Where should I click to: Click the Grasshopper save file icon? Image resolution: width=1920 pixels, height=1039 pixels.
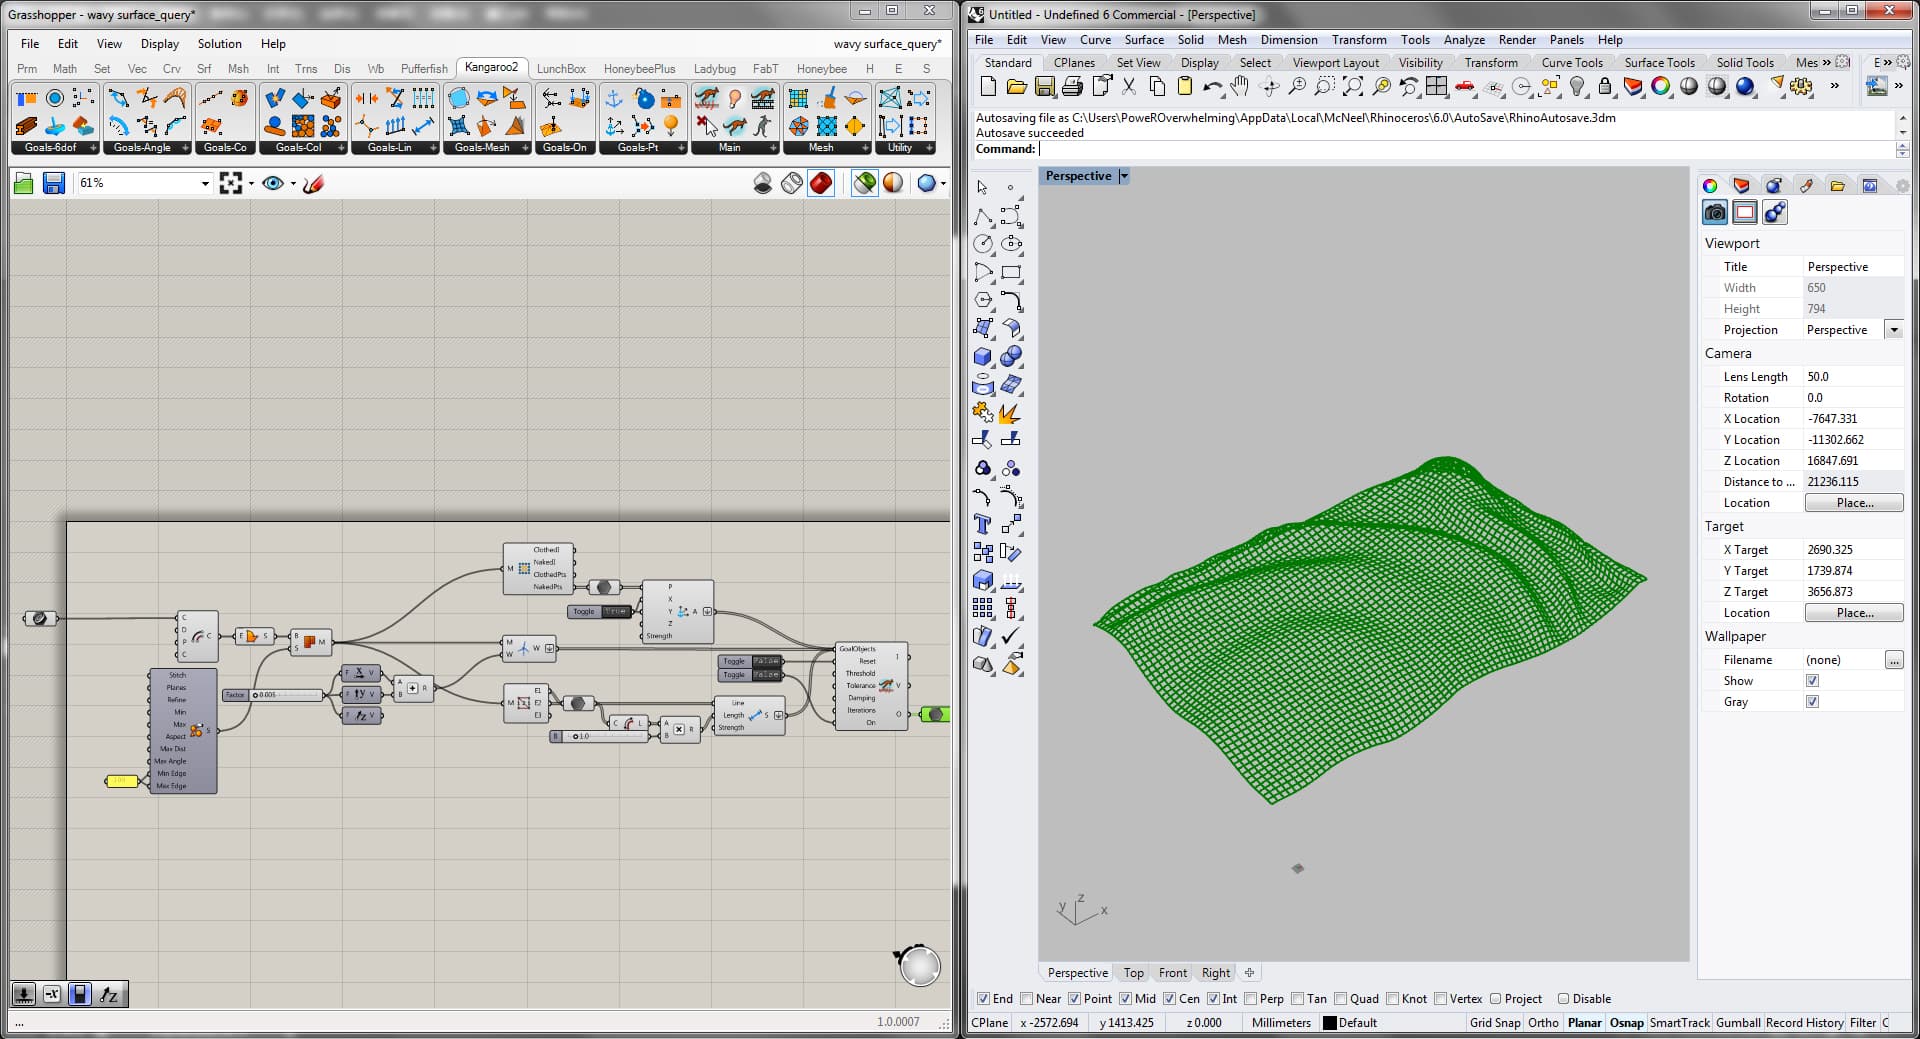click(54, 183)
